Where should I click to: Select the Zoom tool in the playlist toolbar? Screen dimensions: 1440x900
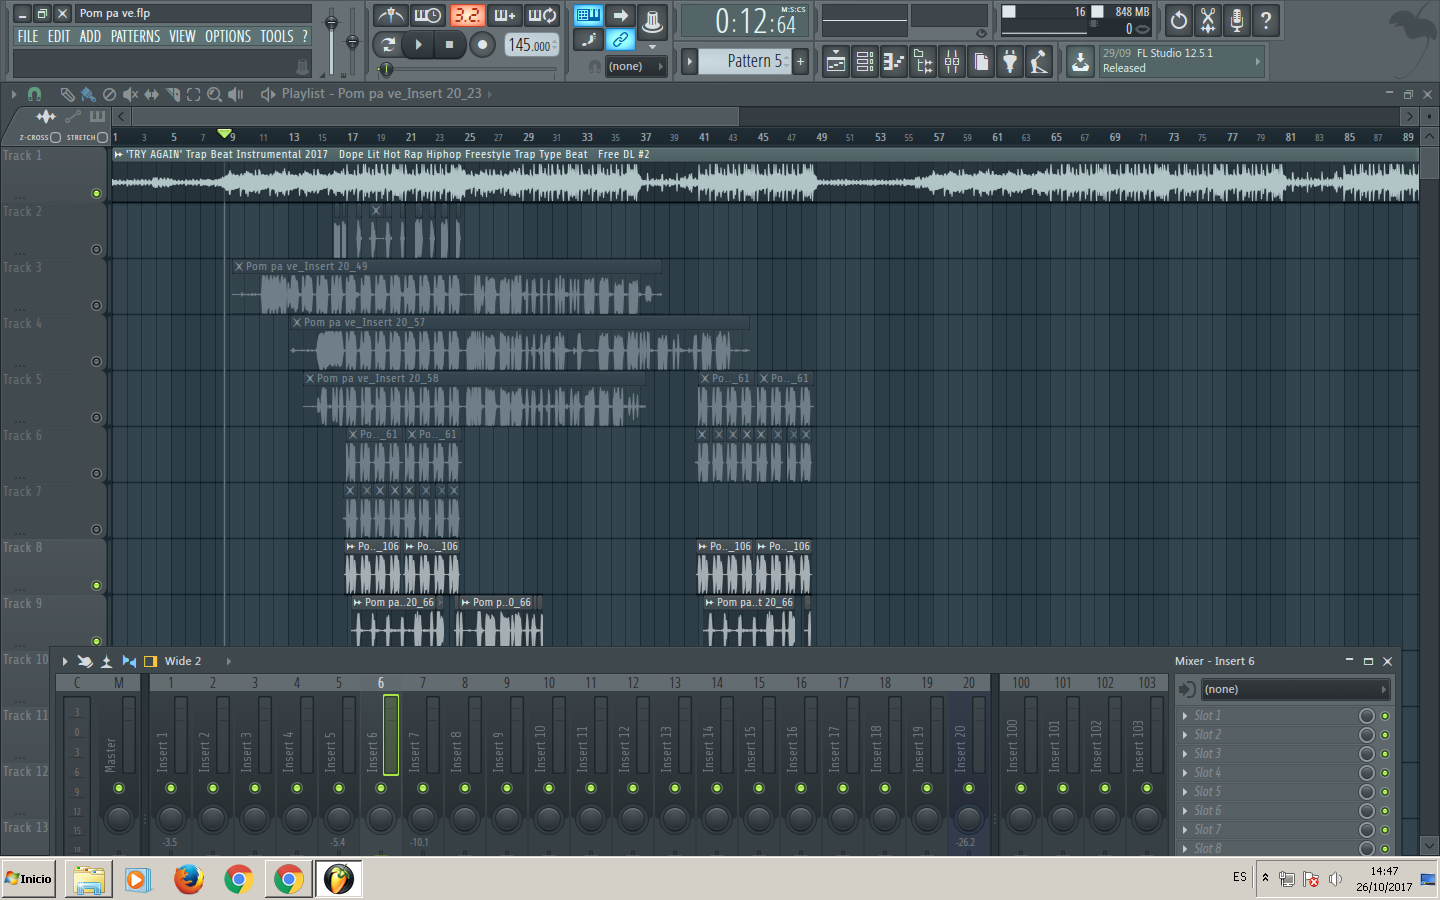(216, 94)
